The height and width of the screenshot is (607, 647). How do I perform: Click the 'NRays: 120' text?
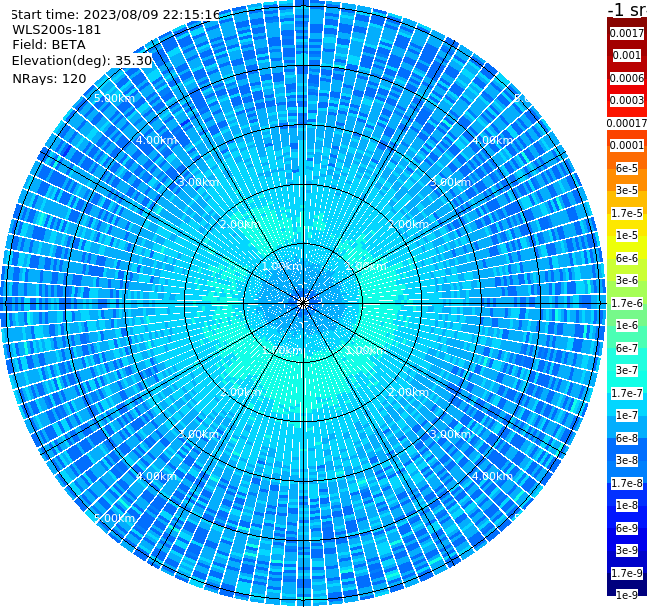(49, 78)
